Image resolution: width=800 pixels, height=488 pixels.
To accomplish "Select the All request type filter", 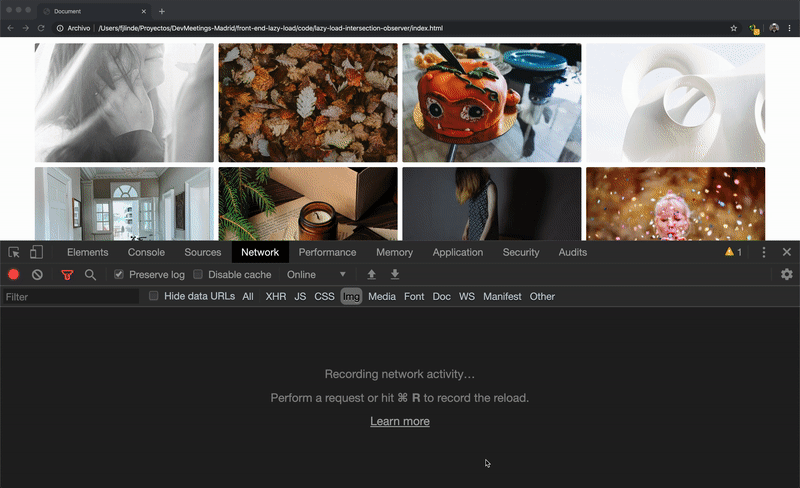I will (x=248, y=297).
